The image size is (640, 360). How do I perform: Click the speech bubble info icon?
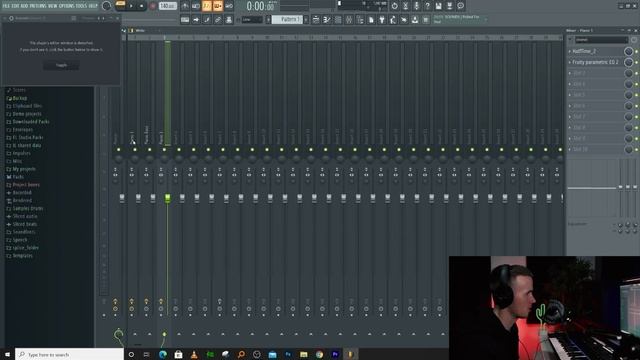460,6
